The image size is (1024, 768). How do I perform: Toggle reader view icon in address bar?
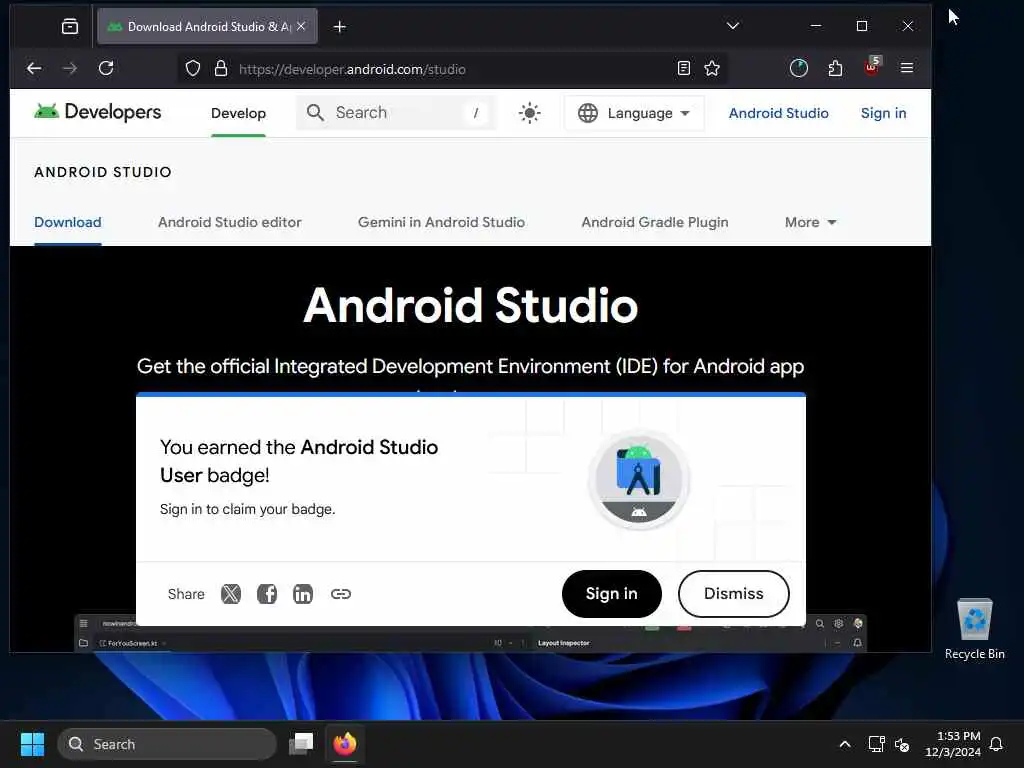point(684,69)
